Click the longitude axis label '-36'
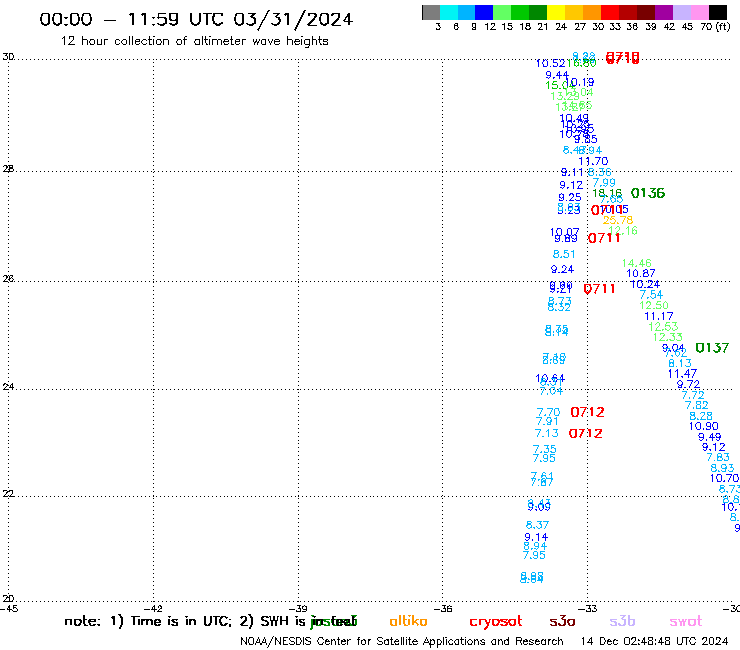 click(443, 609)
